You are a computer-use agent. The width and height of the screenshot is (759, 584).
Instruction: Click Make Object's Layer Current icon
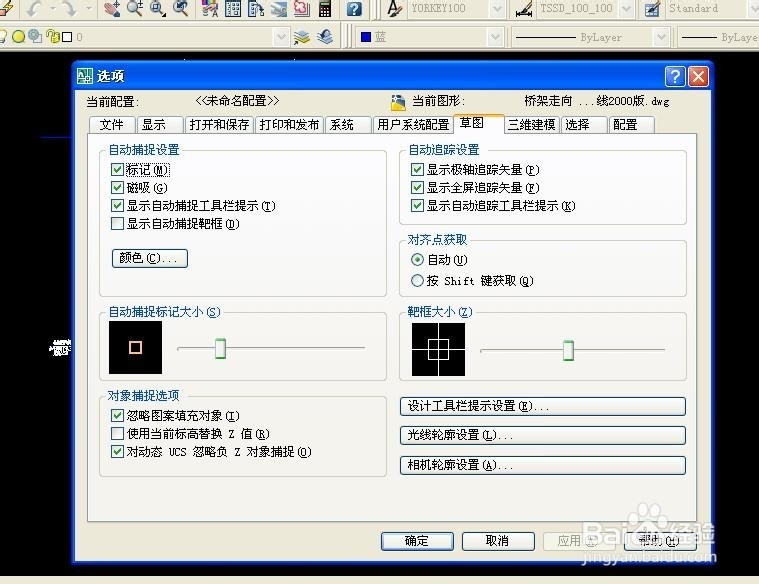click(x=302, y=37)
